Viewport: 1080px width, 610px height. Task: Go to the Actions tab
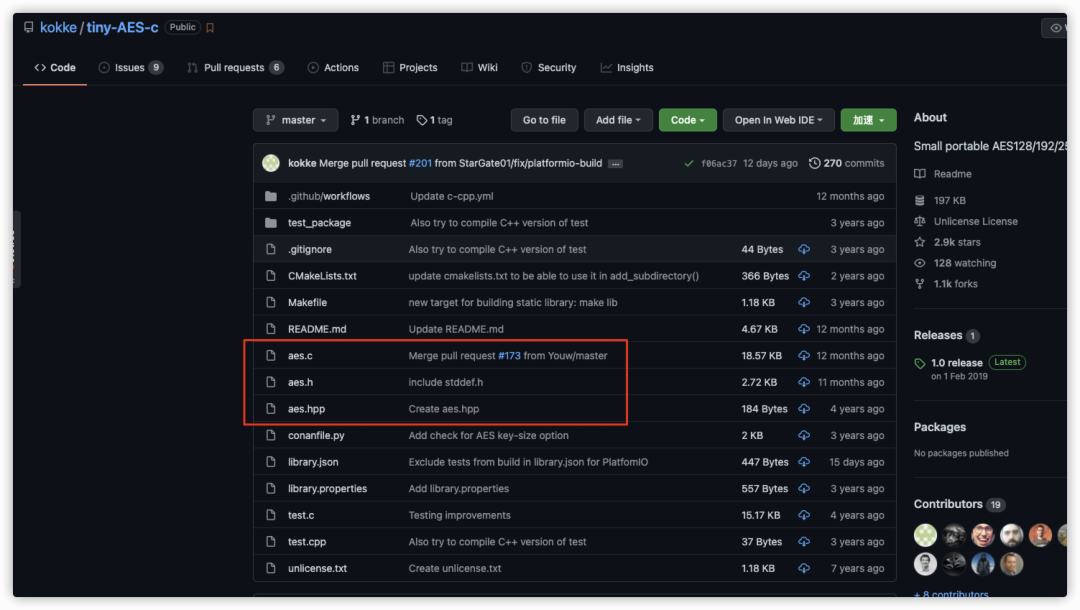tap(333, 67)
